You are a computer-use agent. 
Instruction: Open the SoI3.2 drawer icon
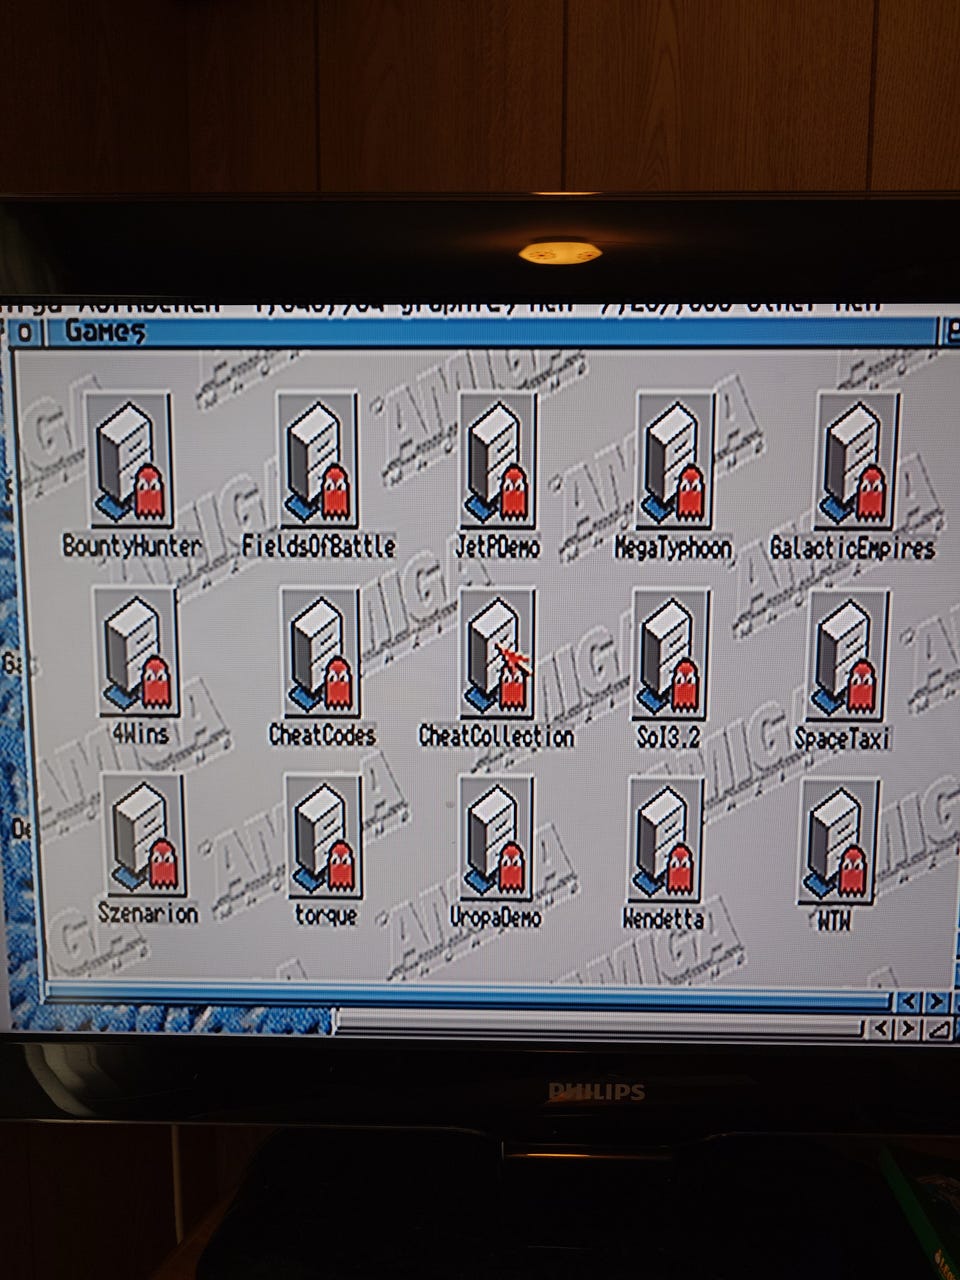pos(670,652)
